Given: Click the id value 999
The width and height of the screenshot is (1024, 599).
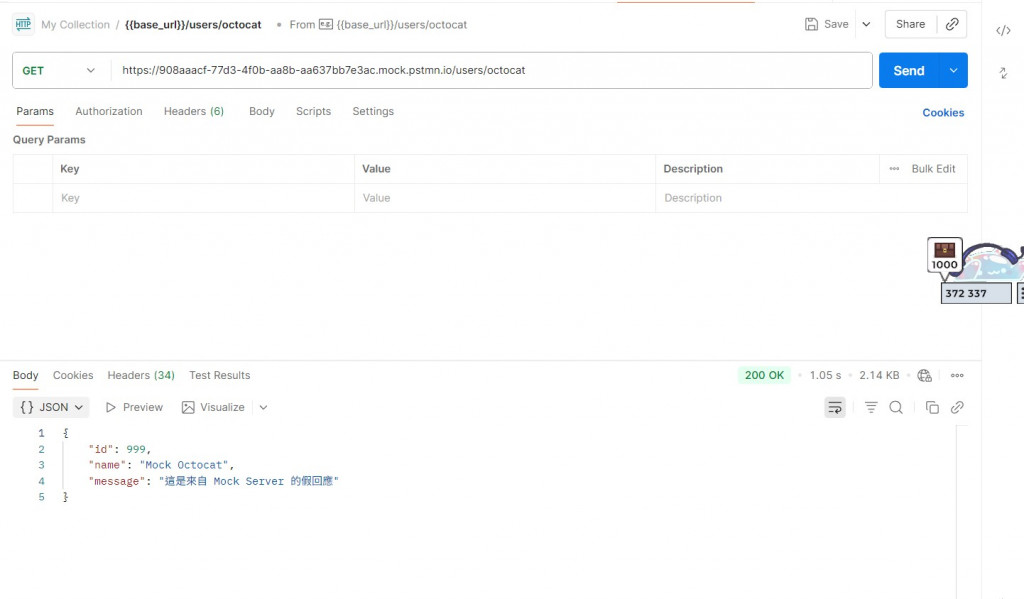Looking at the screenshot, I should click(x=136, y=449).
